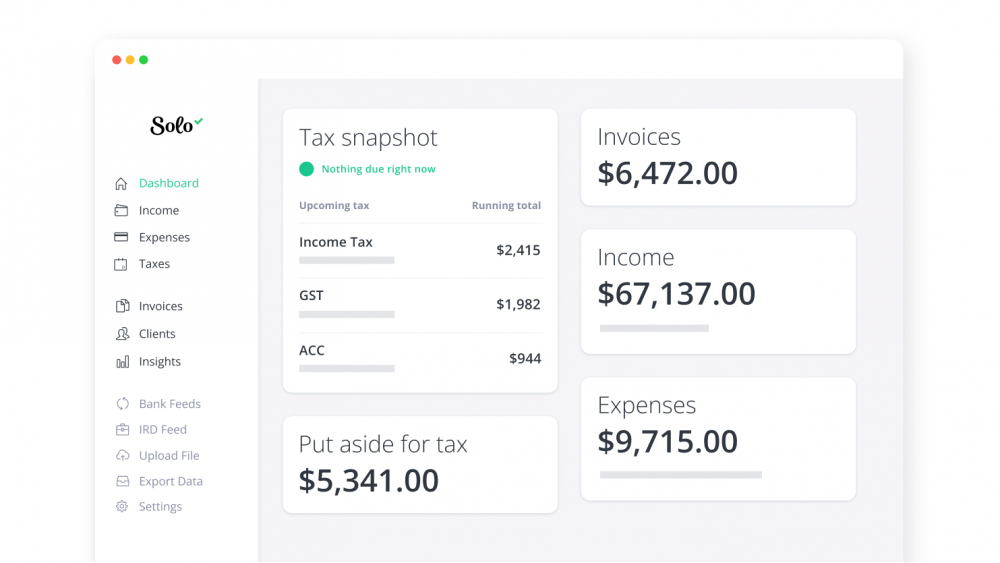The height and width of the screenshot is (563, 1000).
Task: Open the Put aside for tax card
Action: coord(420,465)
